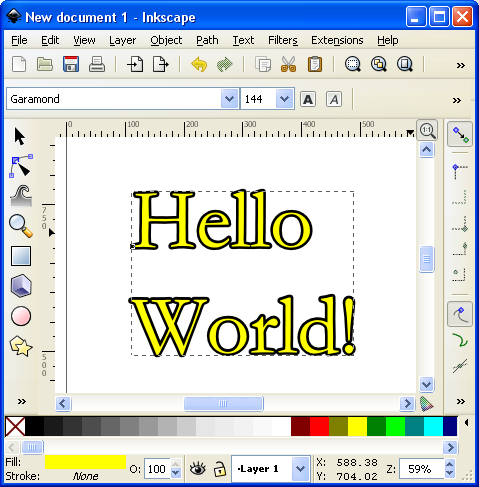Toggle snap nodes or handles

[x=460, y=314]
